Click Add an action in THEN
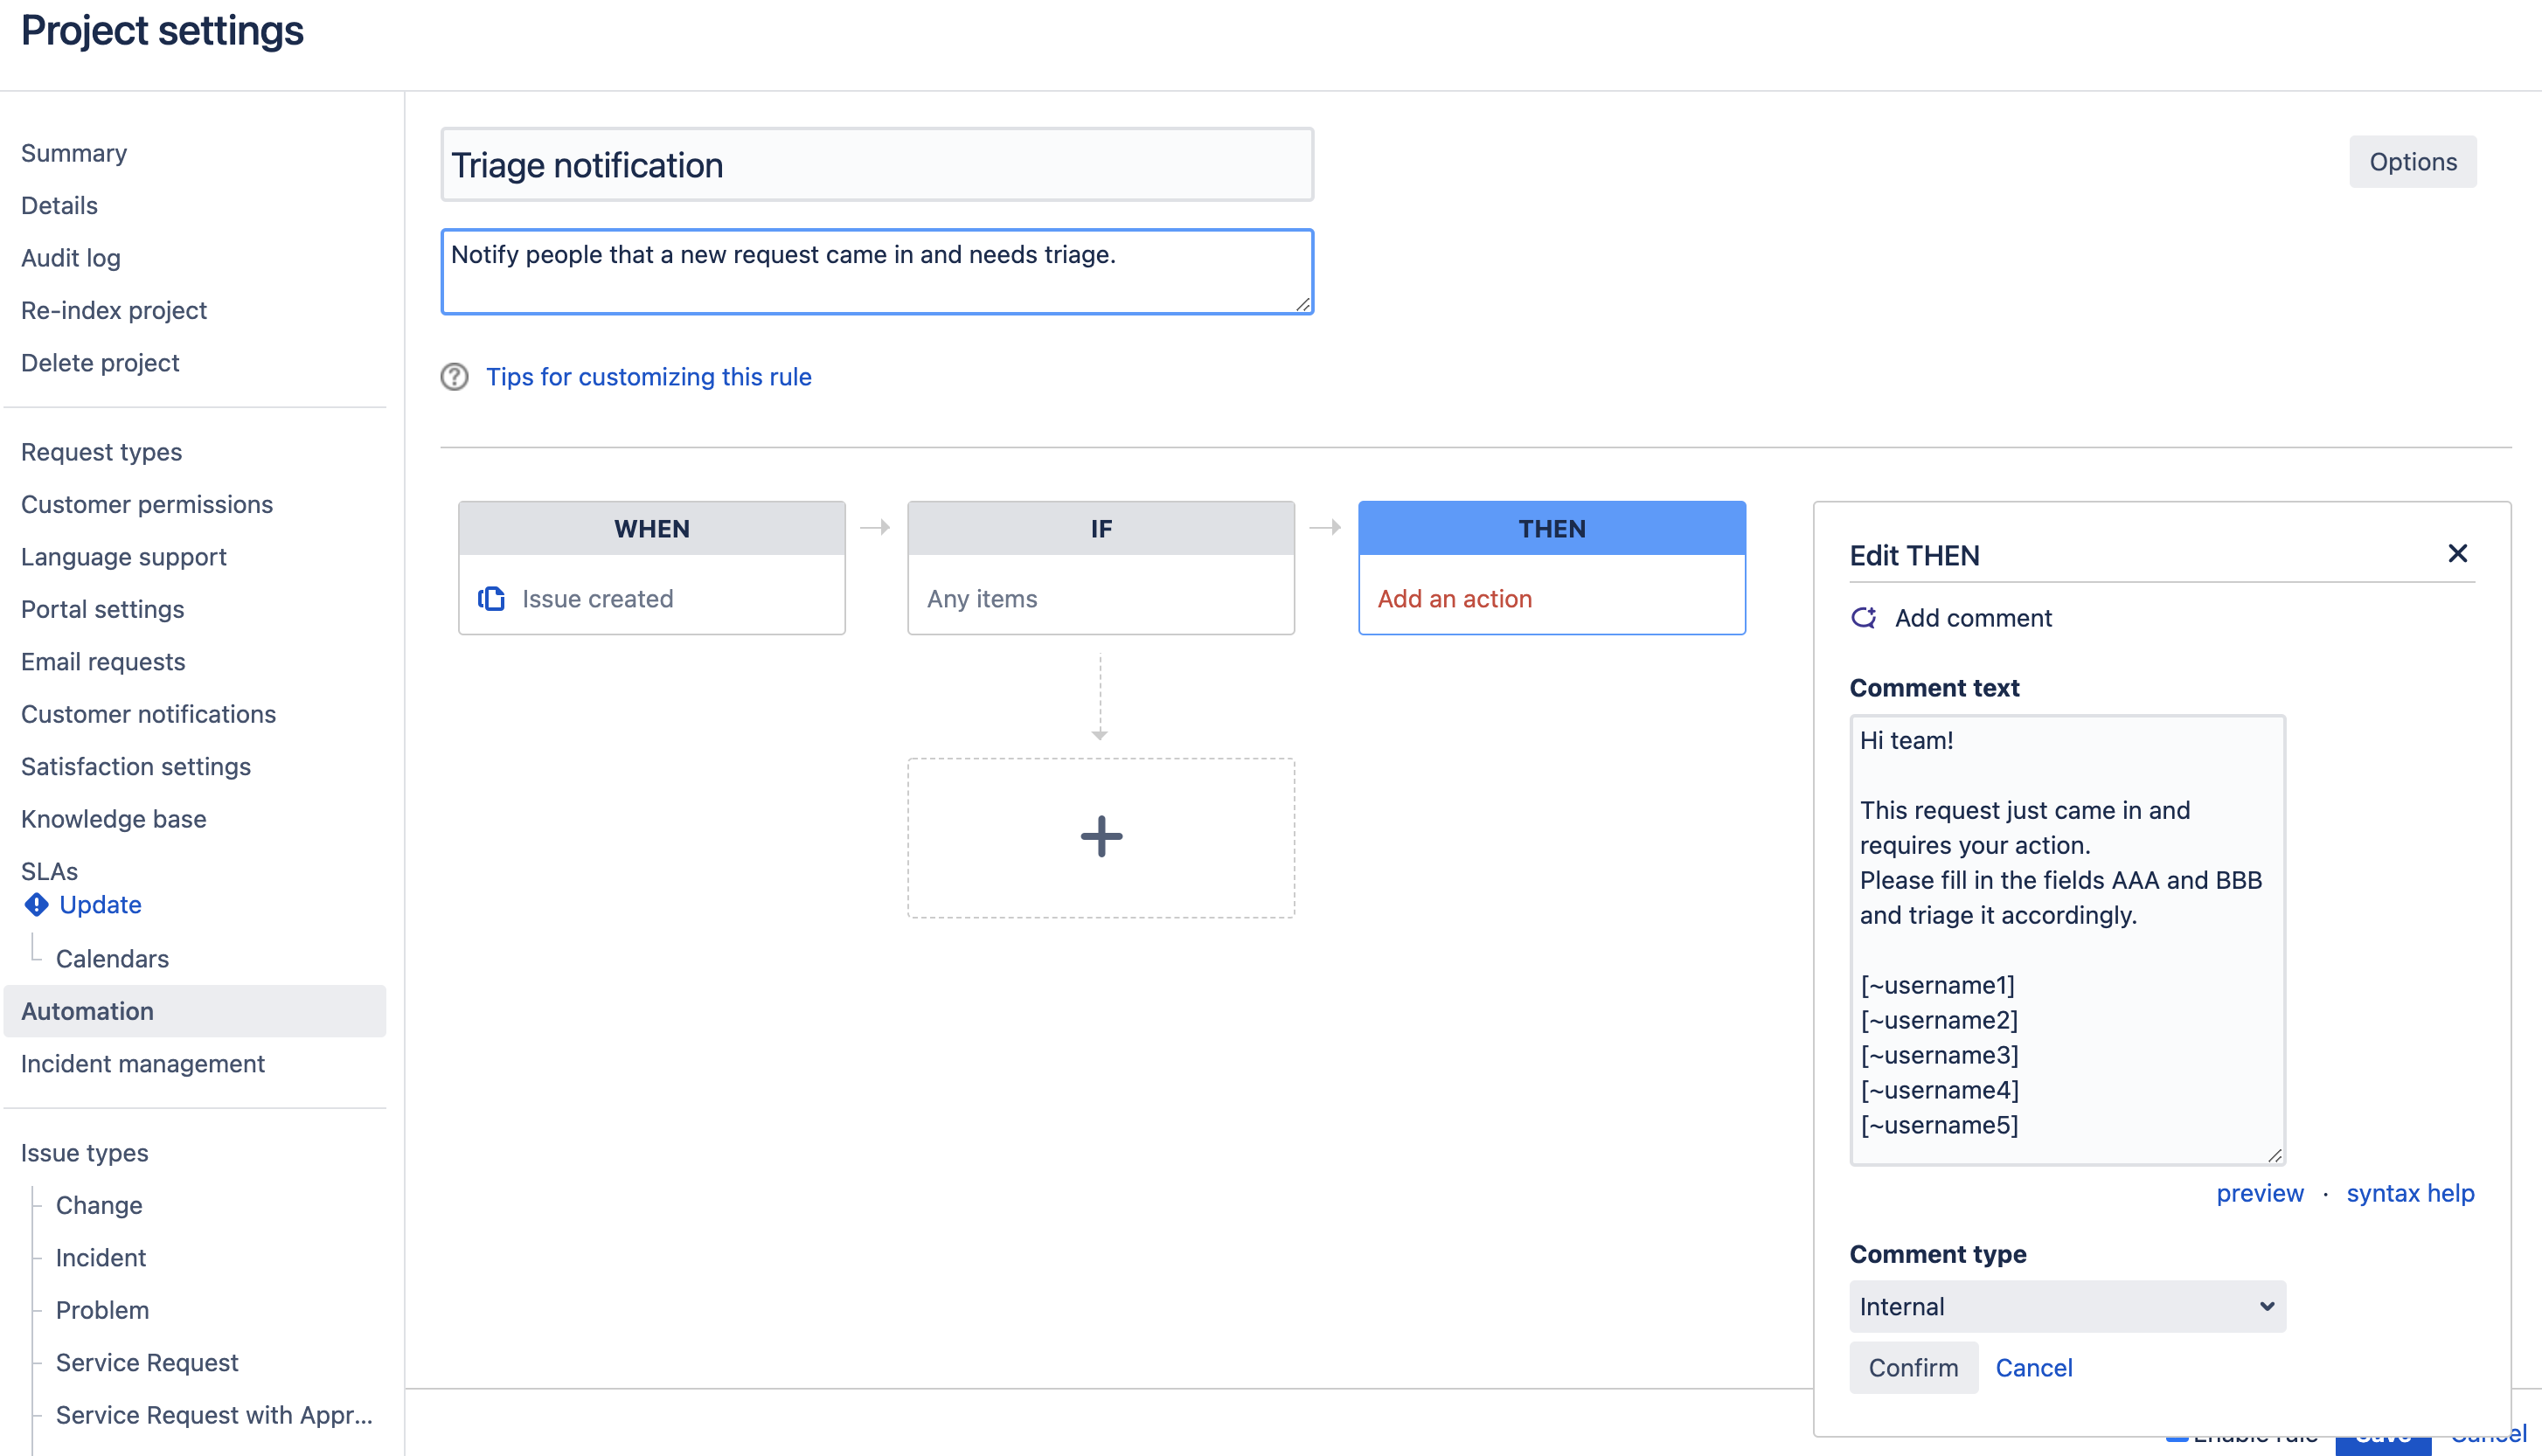2542x1456 pixels. pos(1454,598)
